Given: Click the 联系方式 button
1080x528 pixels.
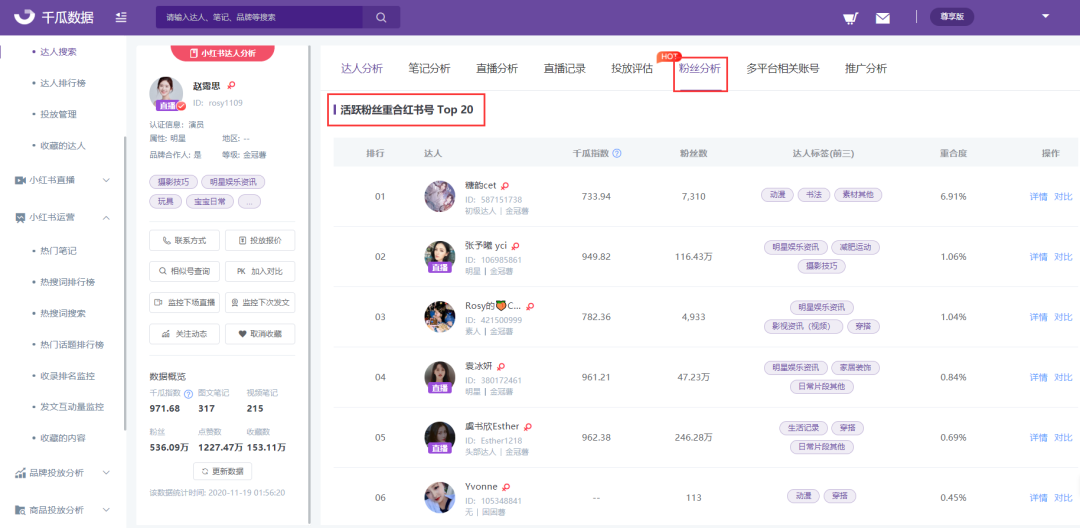Looking at the screenshot, I should (184, 241).
